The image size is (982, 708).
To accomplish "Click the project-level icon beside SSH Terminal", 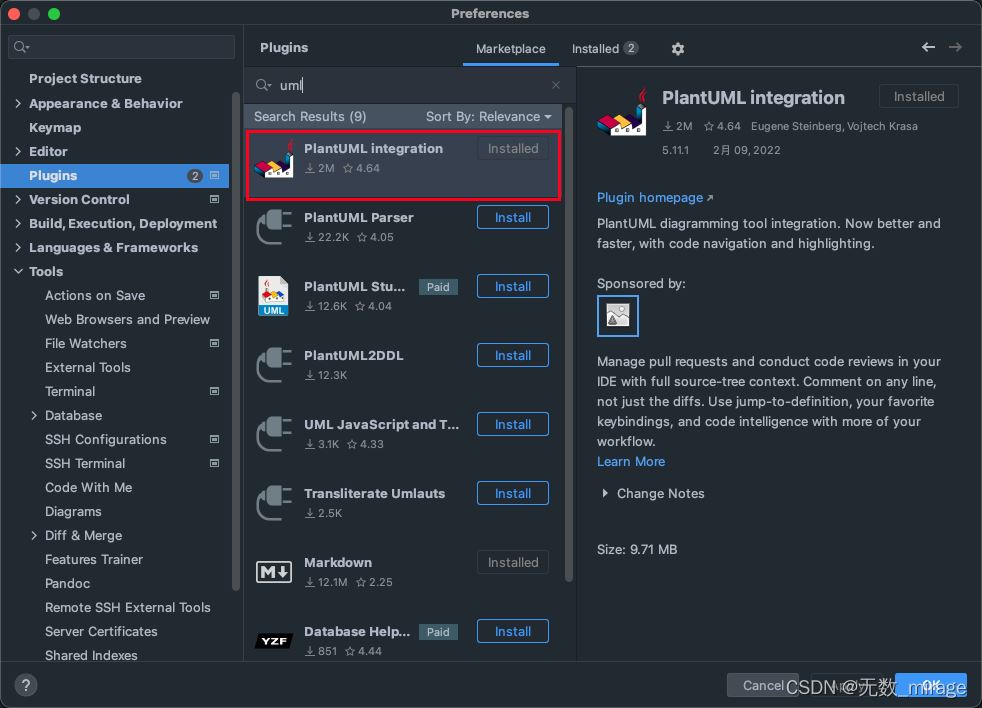I will click(x=215, y=463).
